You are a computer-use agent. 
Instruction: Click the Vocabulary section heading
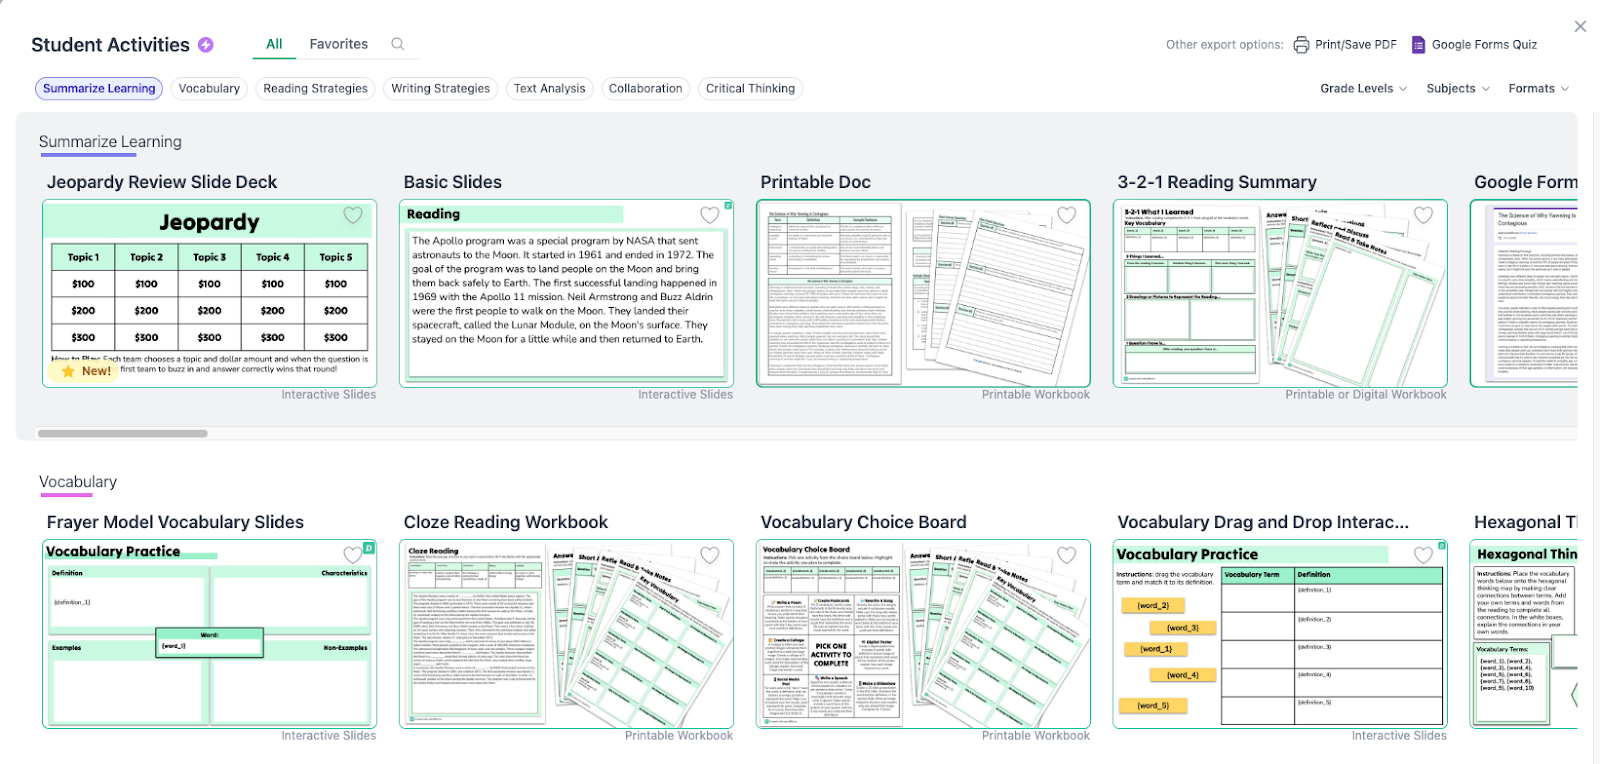click(x=78, y=482)
